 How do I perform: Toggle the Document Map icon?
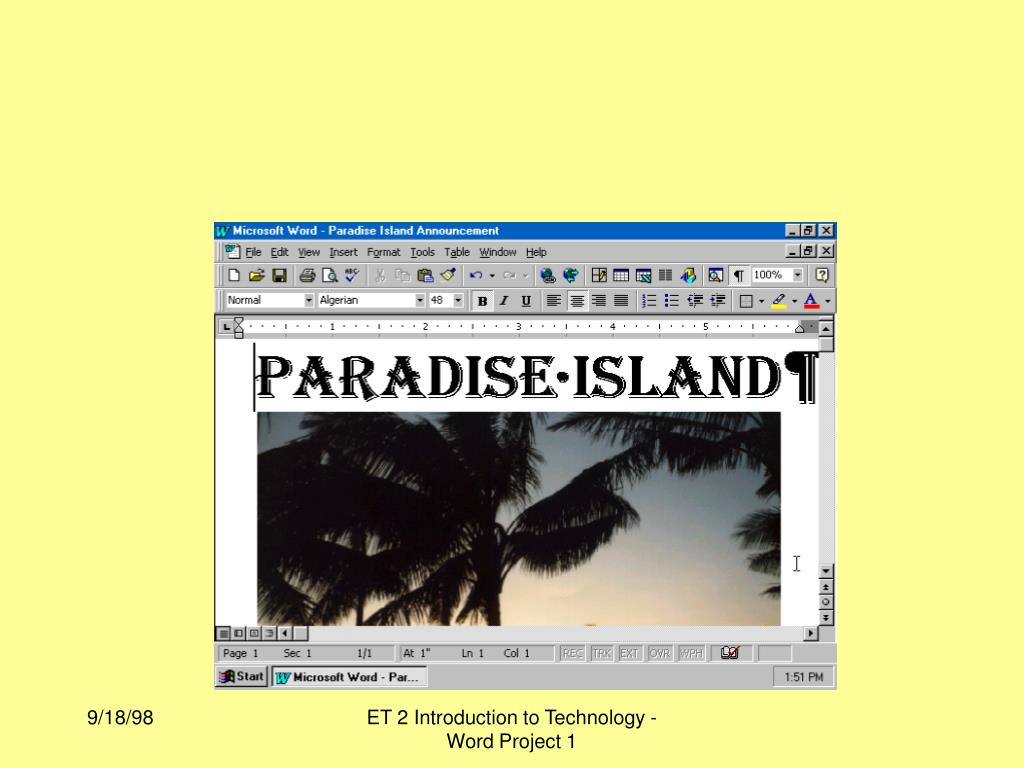tap(716, 276)
